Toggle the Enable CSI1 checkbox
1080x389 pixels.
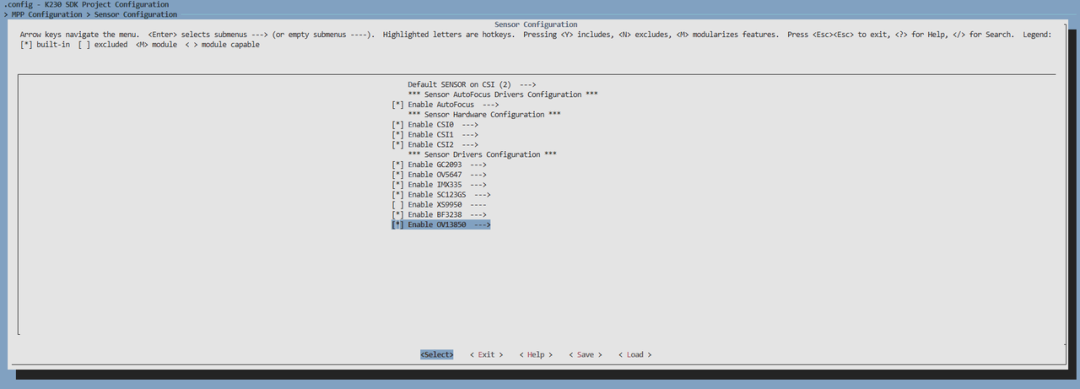point(397,135)
